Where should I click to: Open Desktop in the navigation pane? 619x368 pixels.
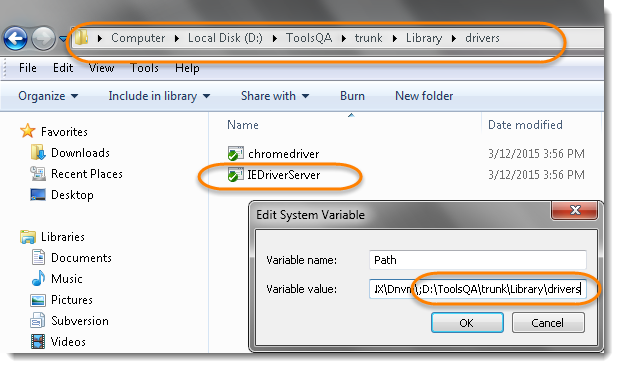pos(72,195)
